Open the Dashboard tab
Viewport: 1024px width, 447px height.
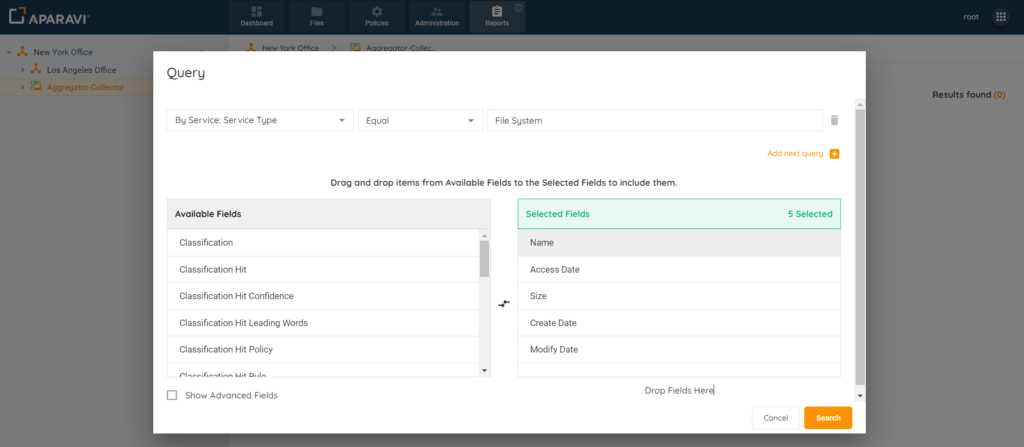[x=256, y=16]
